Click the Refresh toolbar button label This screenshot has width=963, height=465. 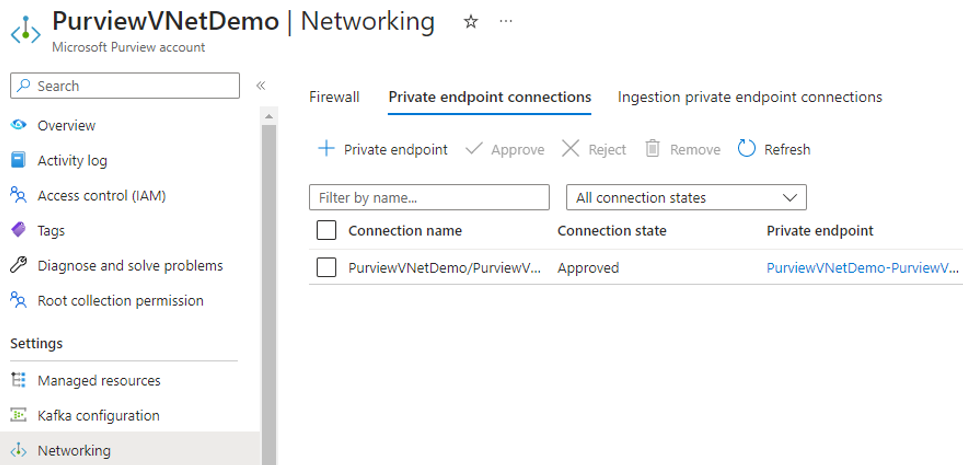[x=787, y=149]
